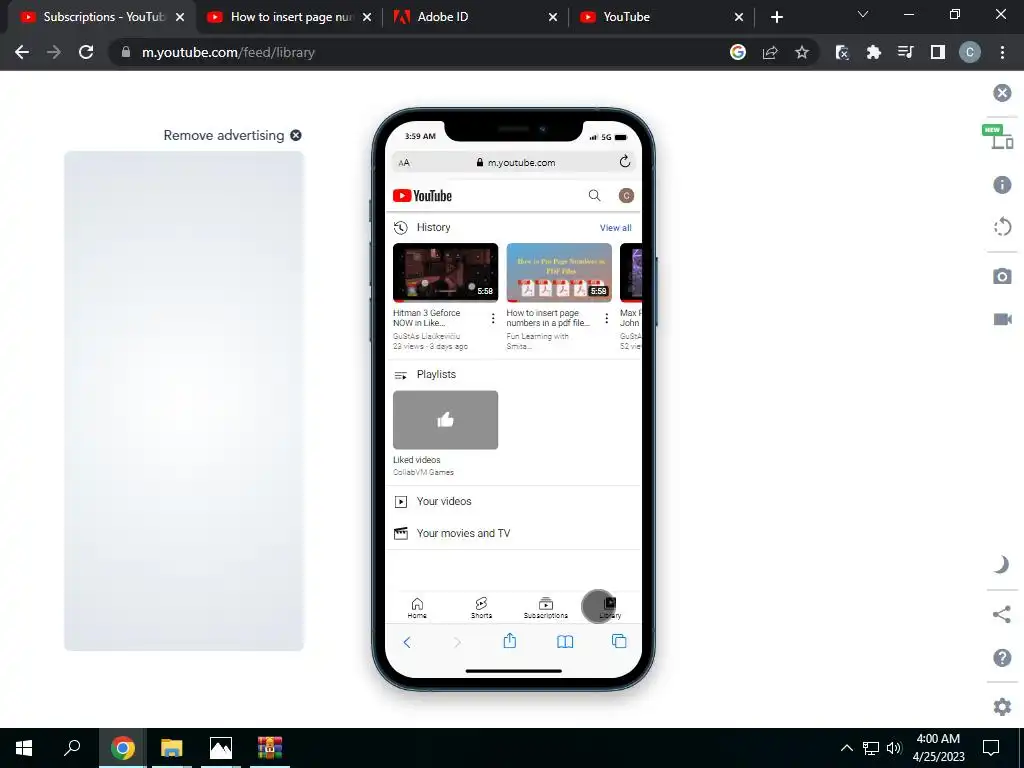Open the help question mark icon
Image resolution: width=1024 pixels, height=768 pixels.
click(1002, 658)
